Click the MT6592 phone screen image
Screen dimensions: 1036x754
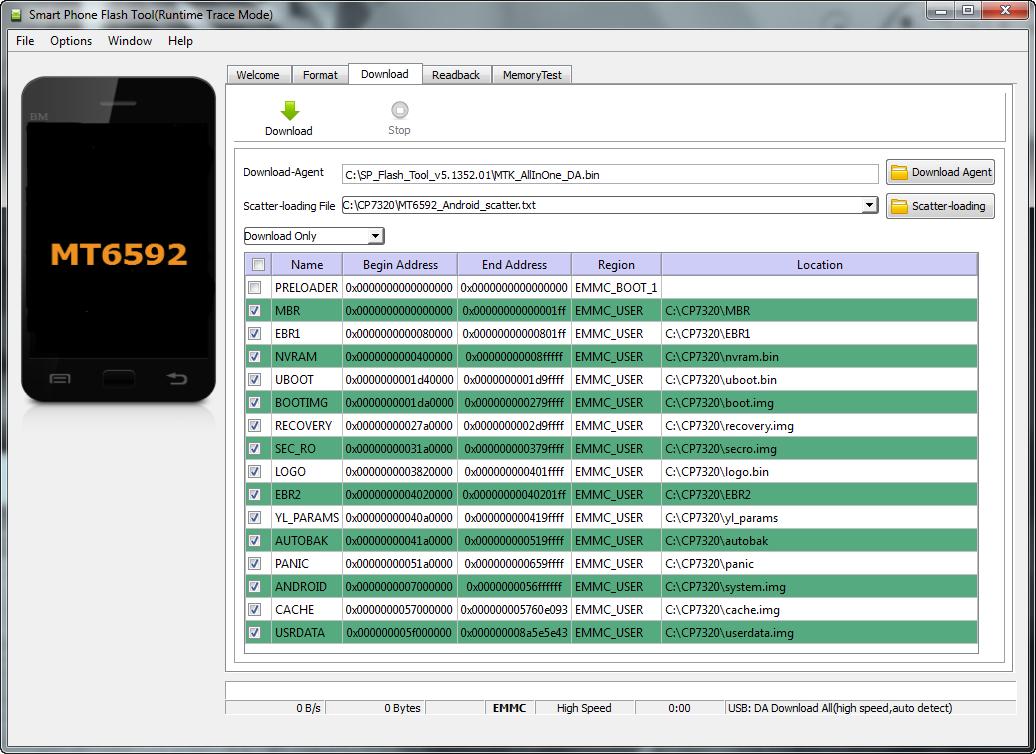[x=118, y=239]
